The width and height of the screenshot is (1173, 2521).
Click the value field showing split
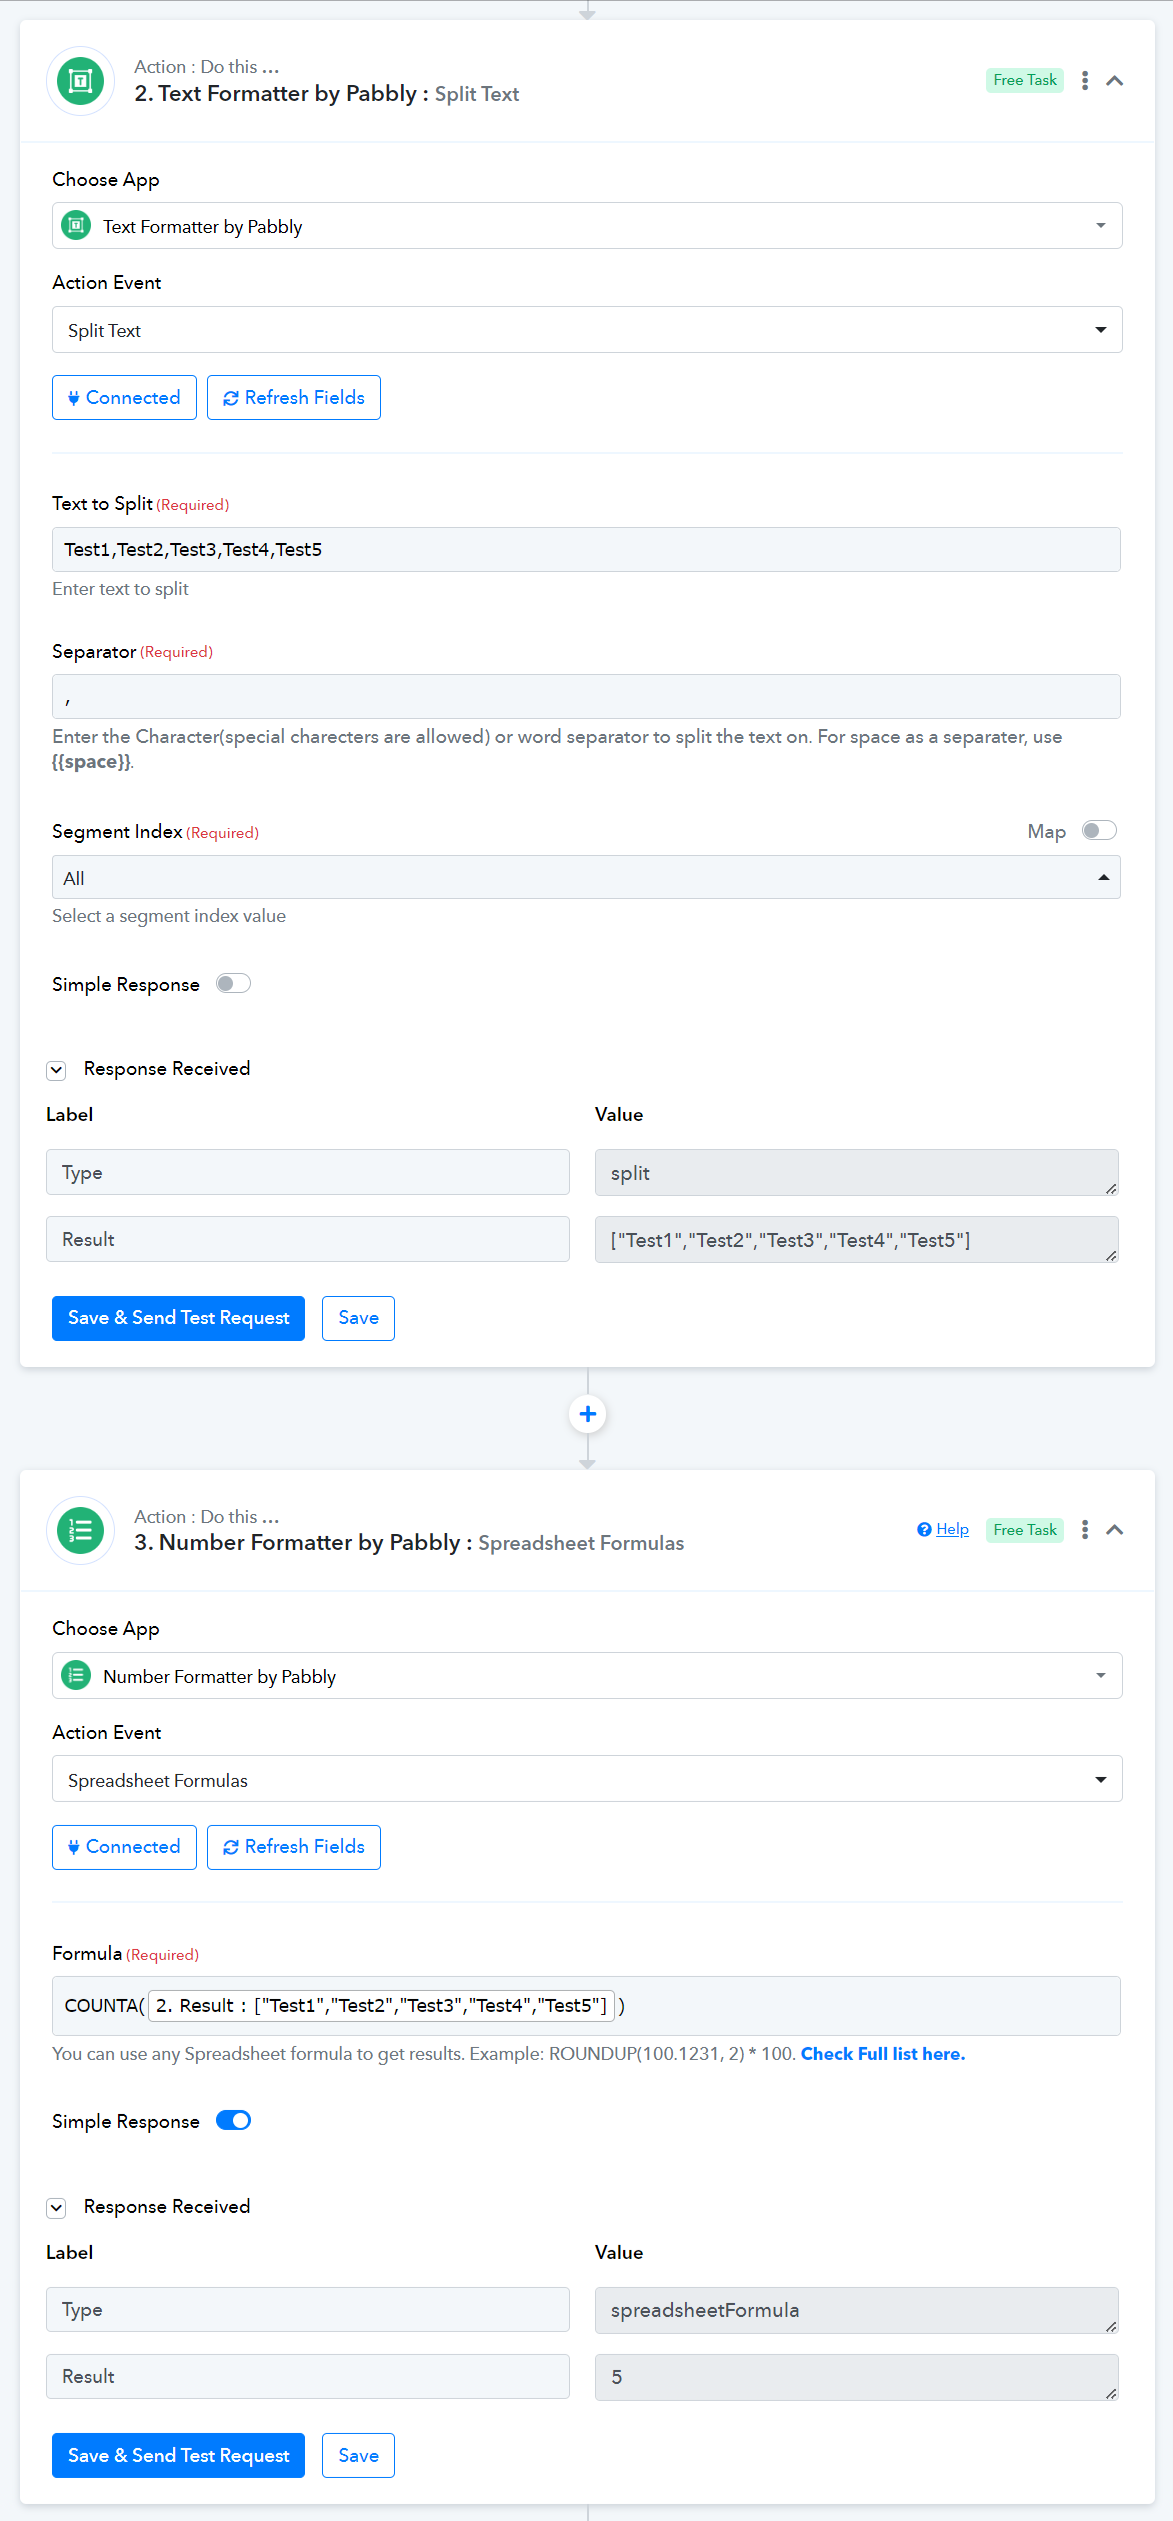[856, 1173]
